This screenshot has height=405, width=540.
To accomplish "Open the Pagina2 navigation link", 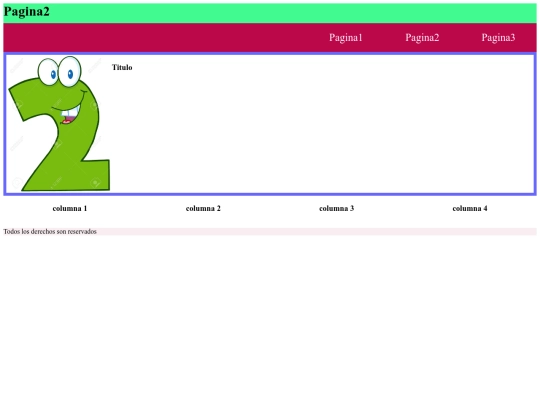I will [422, 38].
